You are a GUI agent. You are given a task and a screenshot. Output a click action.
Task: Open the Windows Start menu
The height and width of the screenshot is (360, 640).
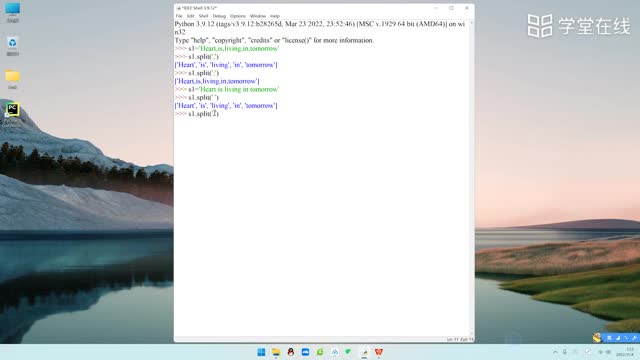tap(261, 352)
